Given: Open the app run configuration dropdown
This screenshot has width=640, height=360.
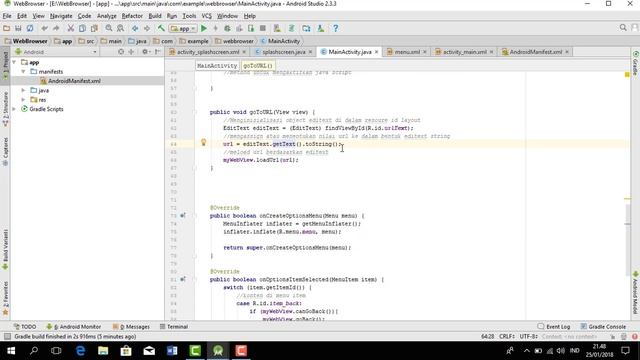Looking at the screenshot, I should [x=183, y=28].
